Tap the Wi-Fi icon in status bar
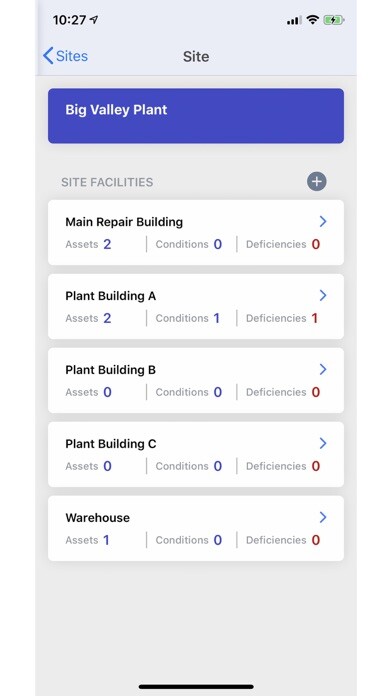 (x=313, y=20)
